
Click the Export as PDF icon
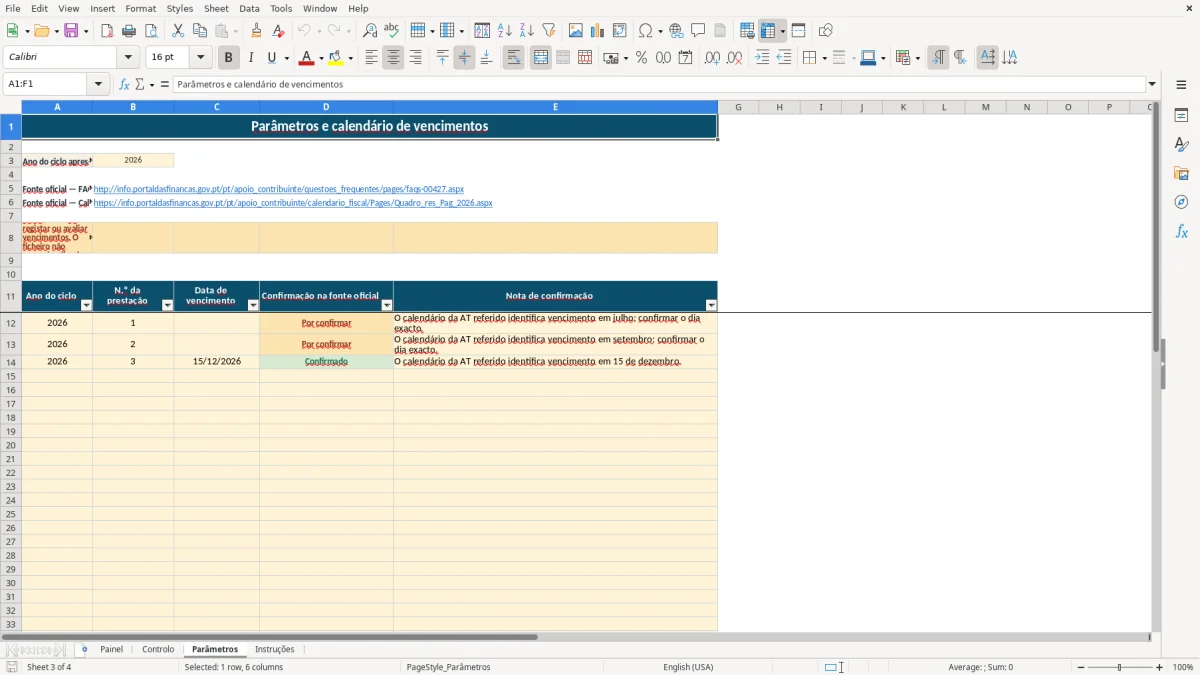(x=107, y=31)
